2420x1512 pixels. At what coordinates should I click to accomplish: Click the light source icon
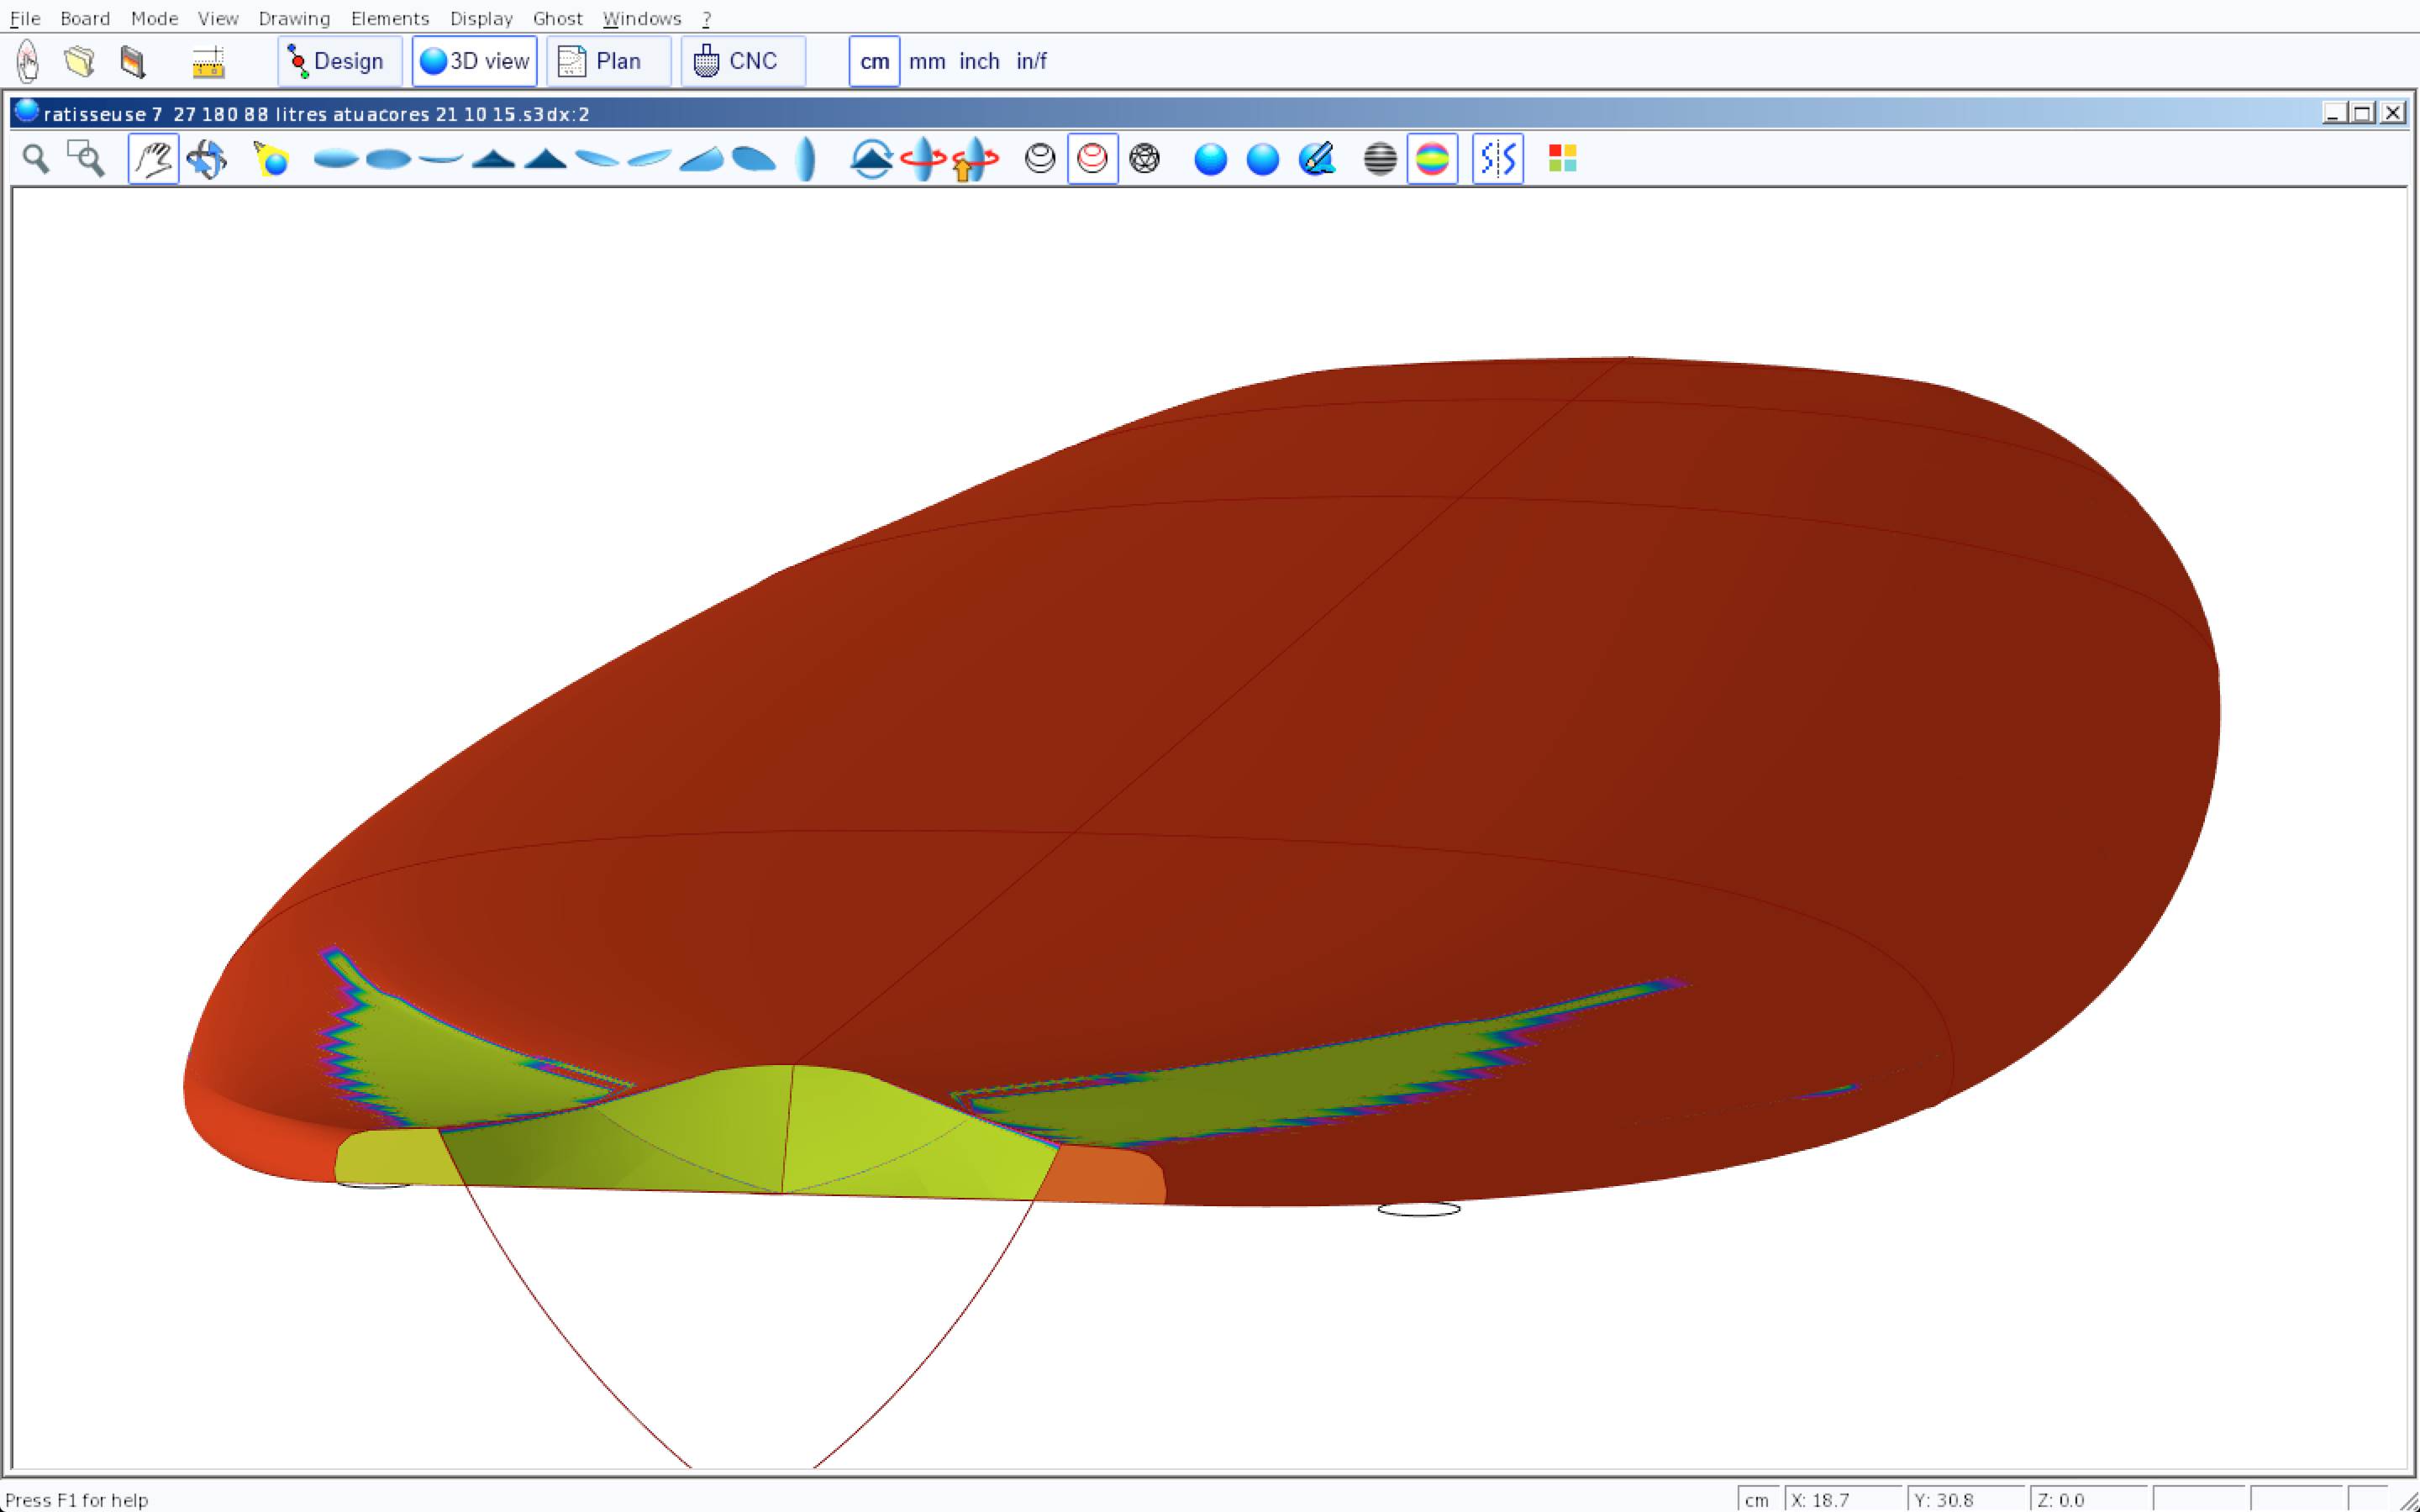pos(271,159)
